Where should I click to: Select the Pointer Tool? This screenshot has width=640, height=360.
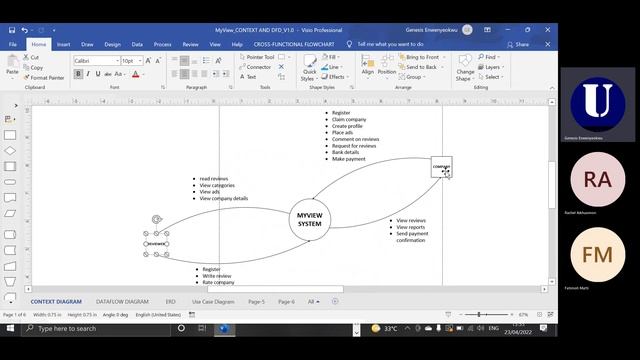(257, 57)
